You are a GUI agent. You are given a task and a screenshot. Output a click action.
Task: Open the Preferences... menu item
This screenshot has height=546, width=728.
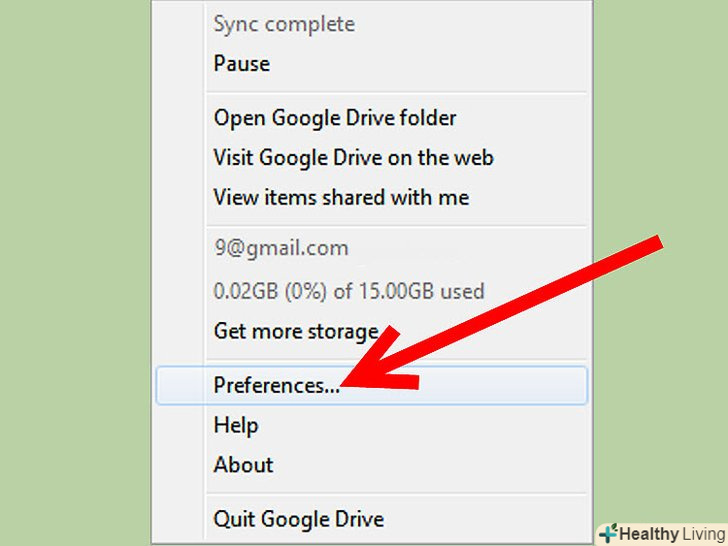coord(277,386)
